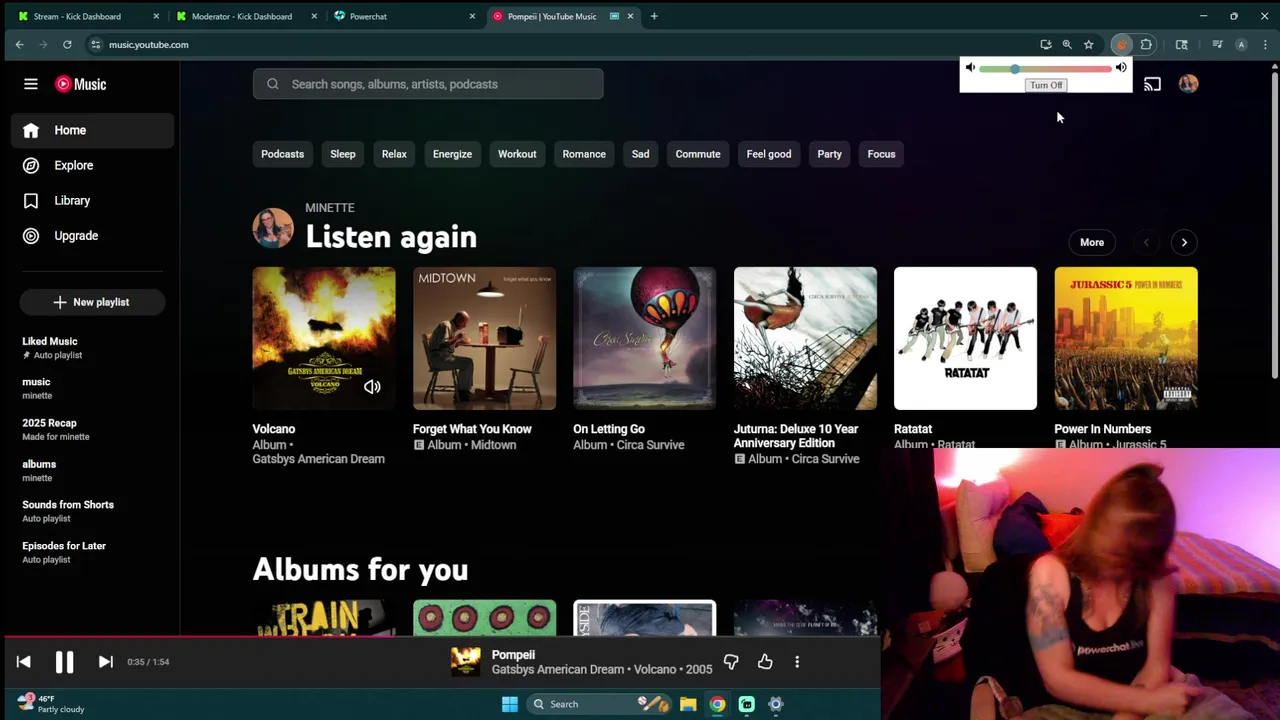
Task: Select the Sad mood chip
Action: coord(640,154)
